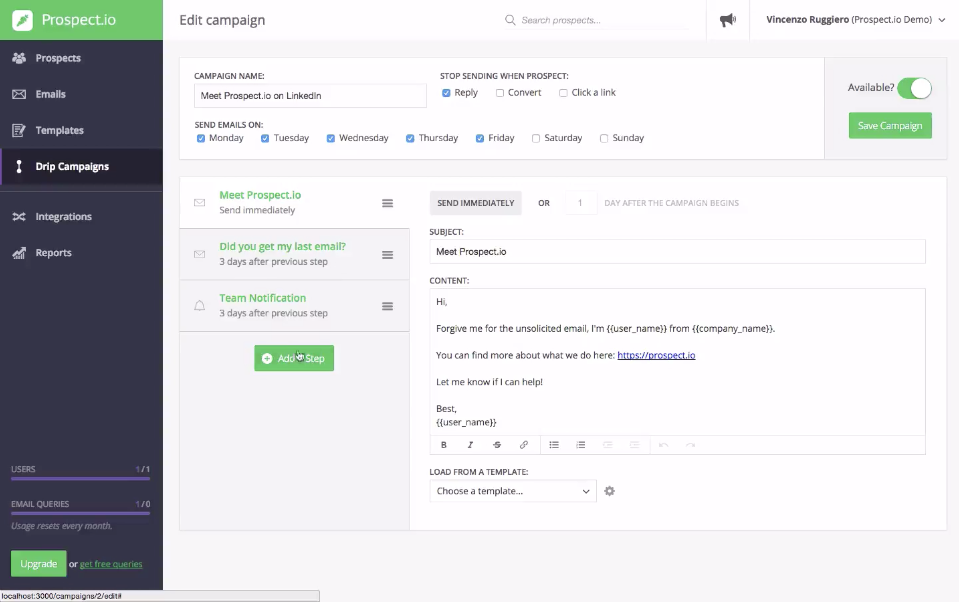Click the undo icon in editor toolbar

[x=664, y=445]
